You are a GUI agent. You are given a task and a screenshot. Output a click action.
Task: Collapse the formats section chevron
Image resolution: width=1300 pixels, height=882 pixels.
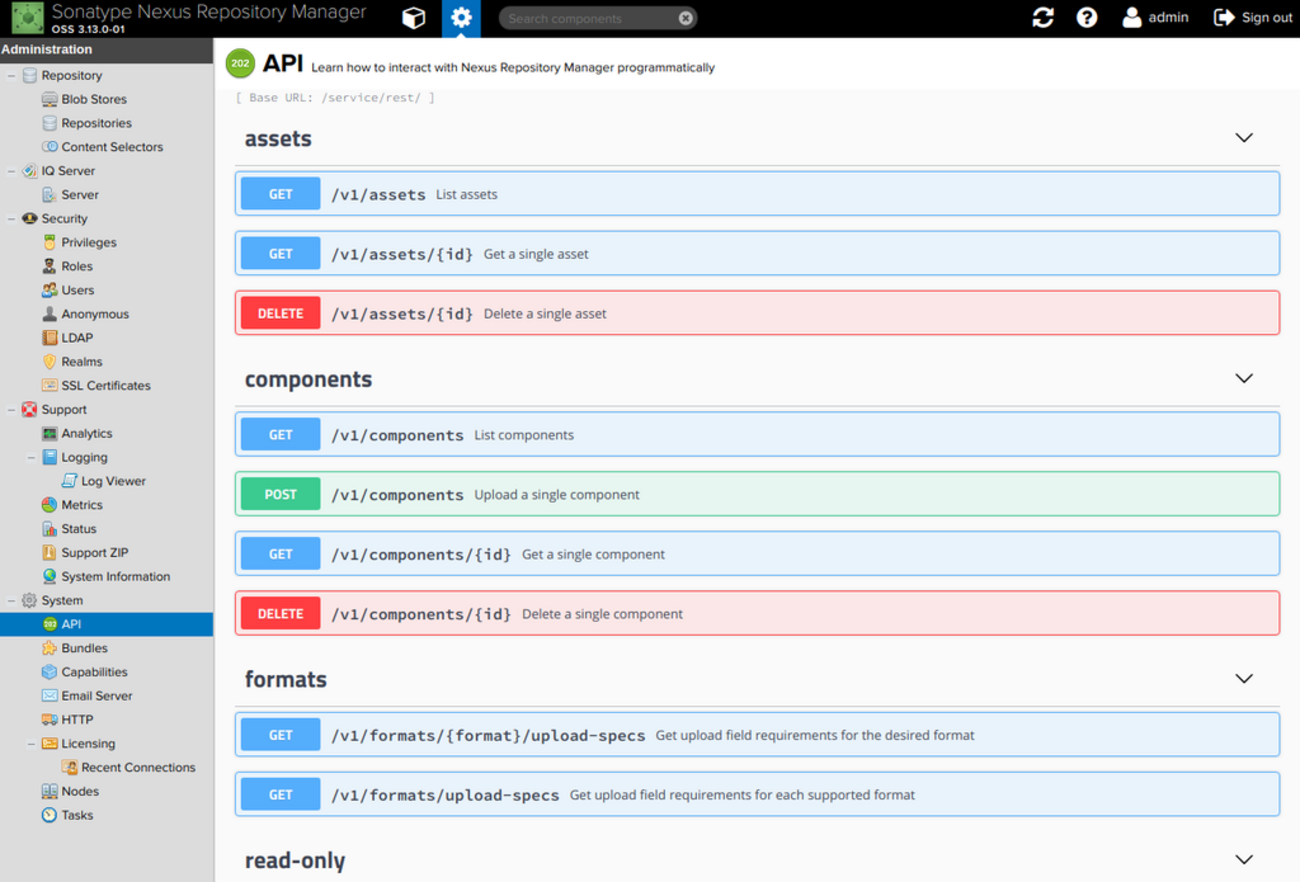[x=1243, y=679]
